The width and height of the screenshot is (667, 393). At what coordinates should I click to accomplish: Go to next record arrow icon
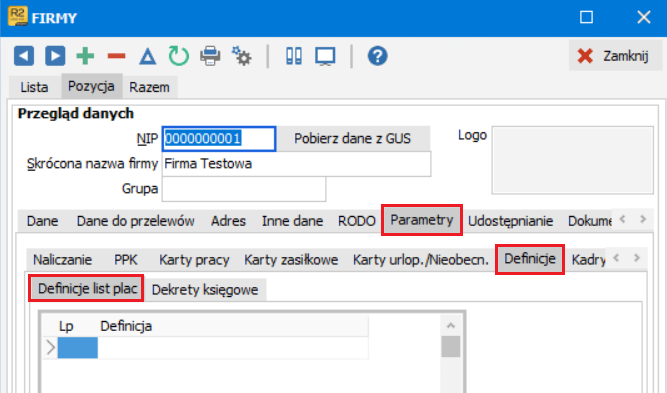(55, 56)
